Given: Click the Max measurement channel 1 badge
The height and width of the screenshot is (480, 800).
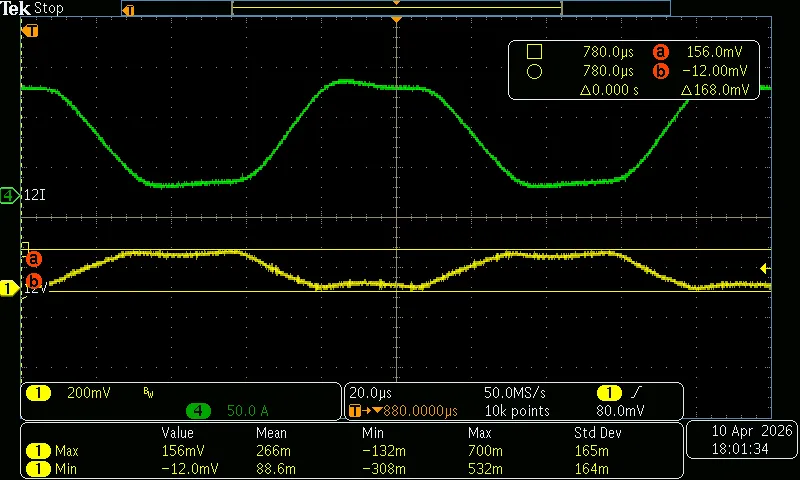Looking at the screenshot, I should pos(38,451).
